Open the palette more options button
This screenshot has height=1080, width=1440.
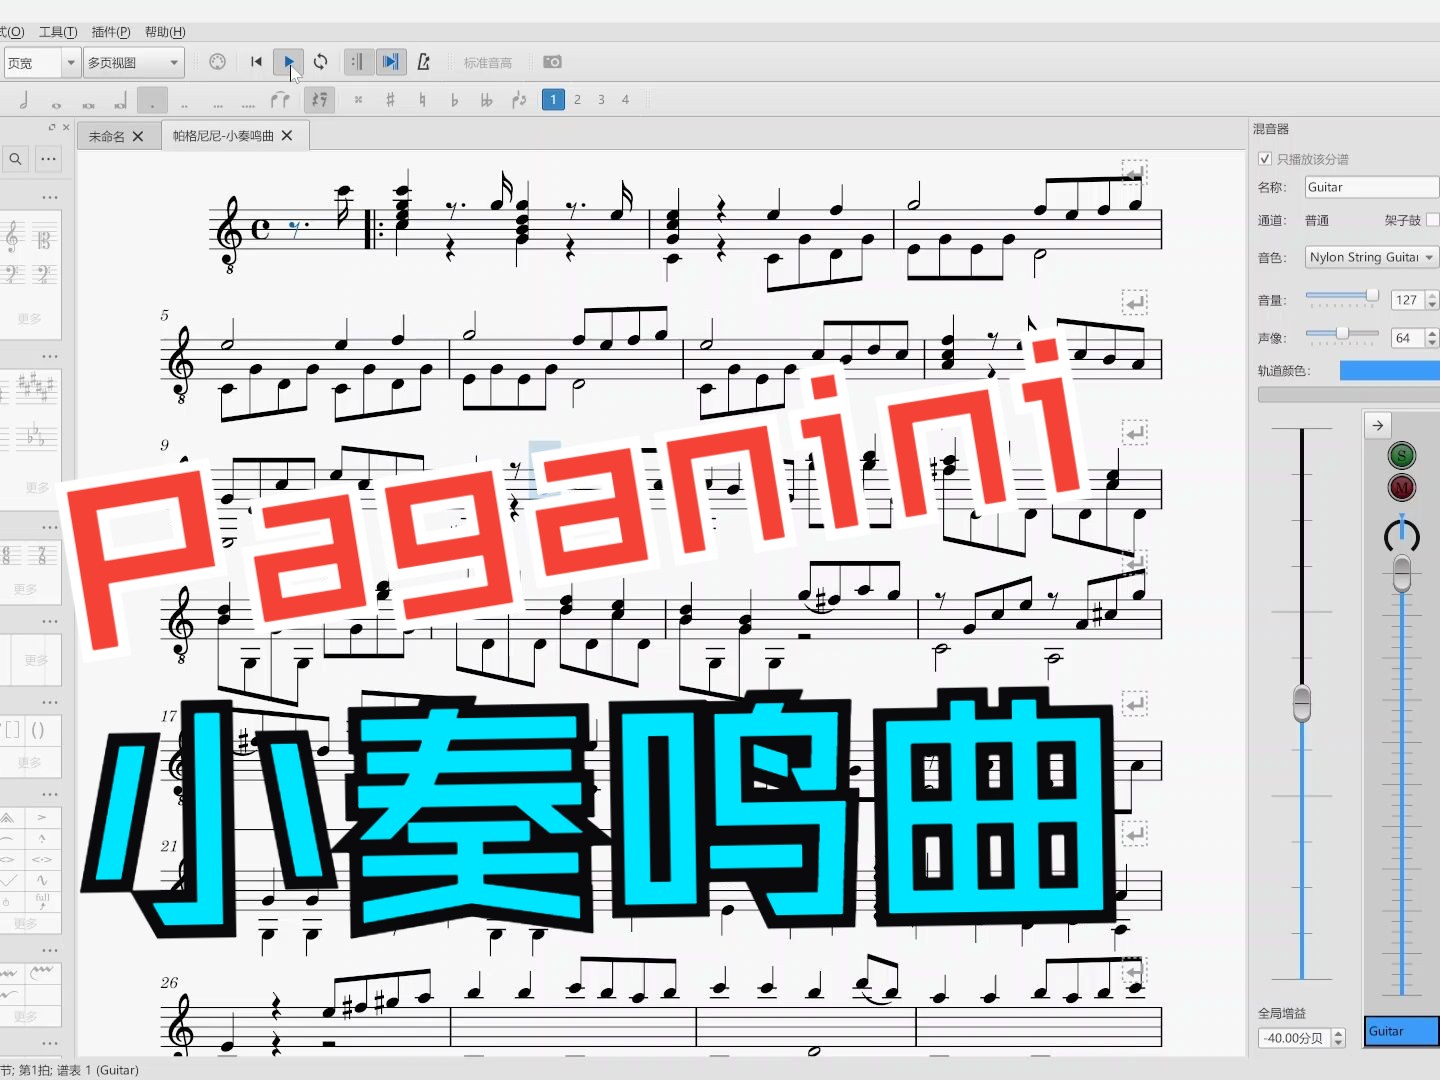(48, 159)
